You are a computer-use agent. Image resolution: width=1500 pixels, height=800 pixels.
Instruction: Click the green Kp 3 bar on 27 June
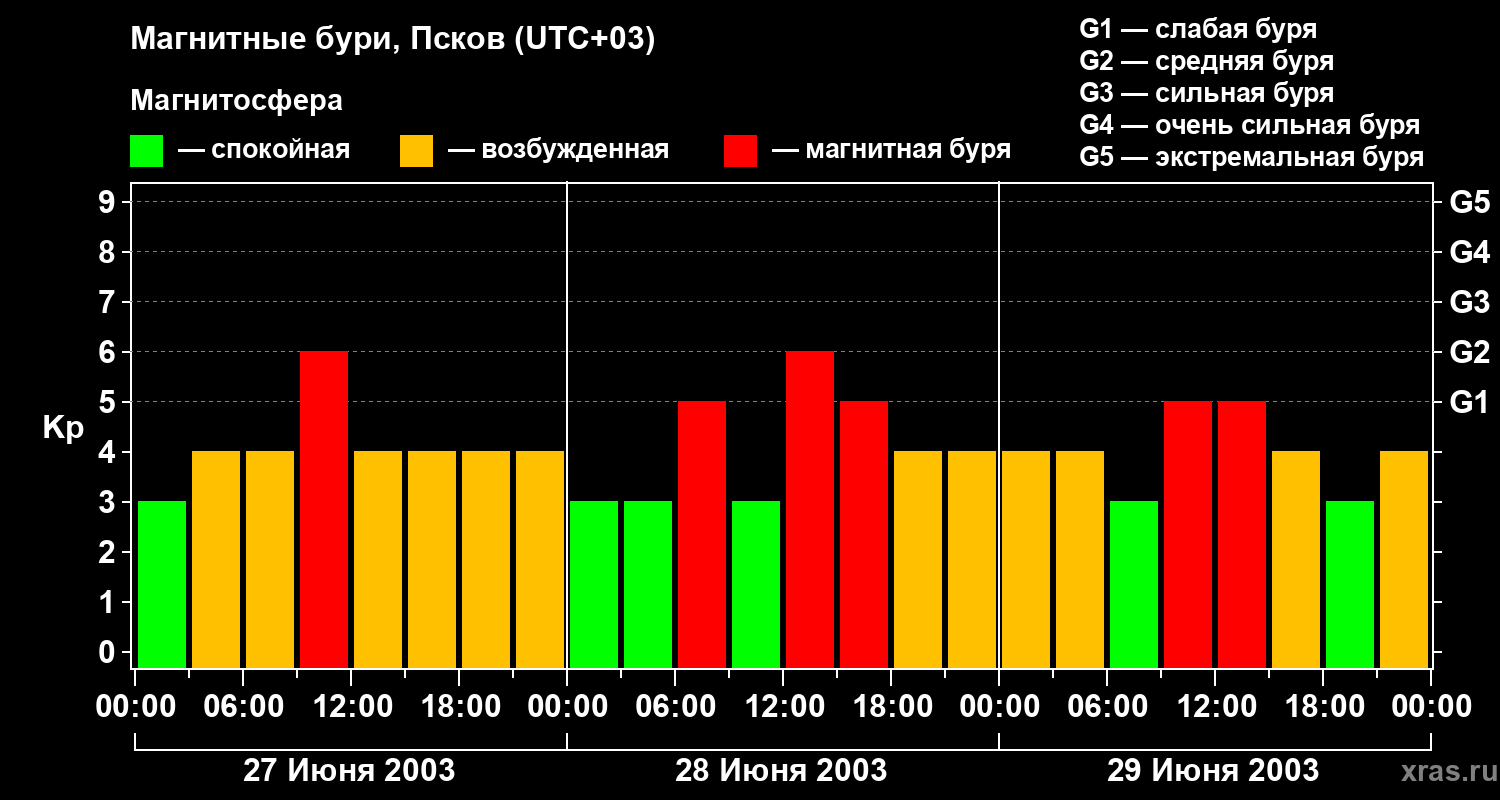coord(162,585)
